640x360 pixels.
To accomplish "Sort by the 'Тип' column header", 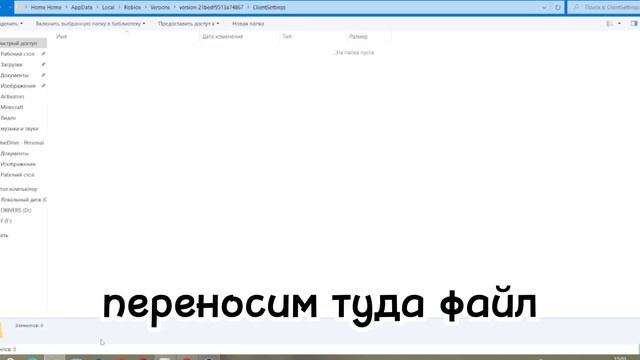I will point(287,36).
